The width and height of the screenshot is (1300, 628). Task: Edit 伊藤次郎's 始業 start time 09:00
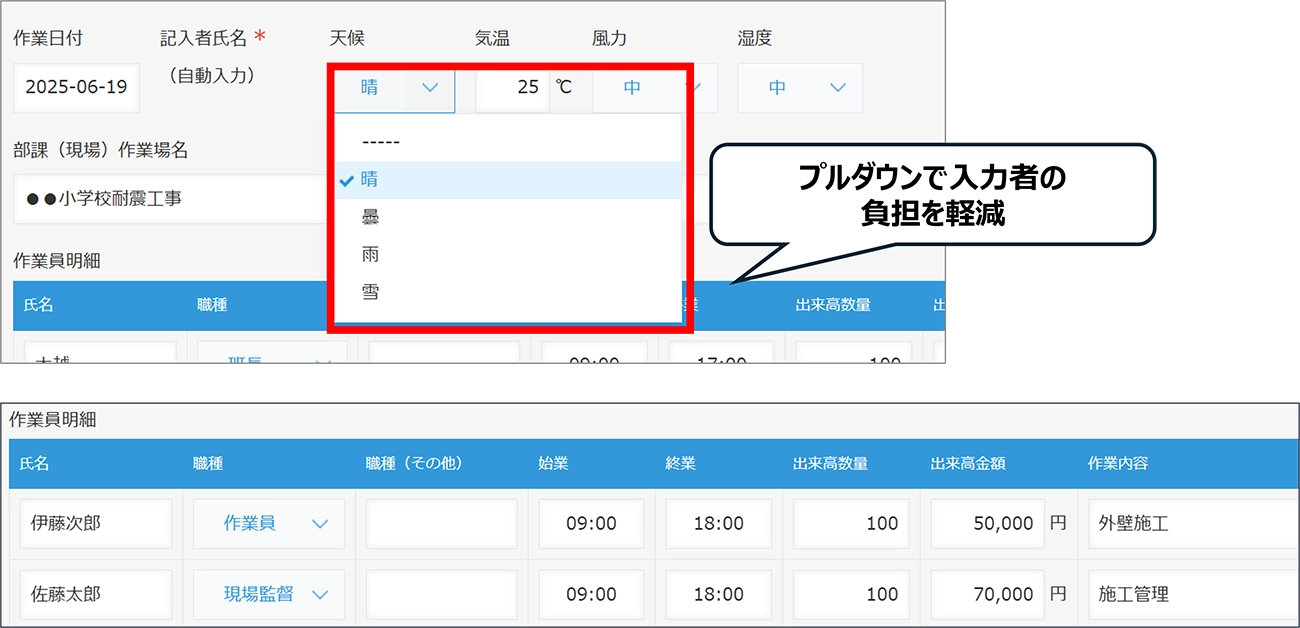coord(591,523)
